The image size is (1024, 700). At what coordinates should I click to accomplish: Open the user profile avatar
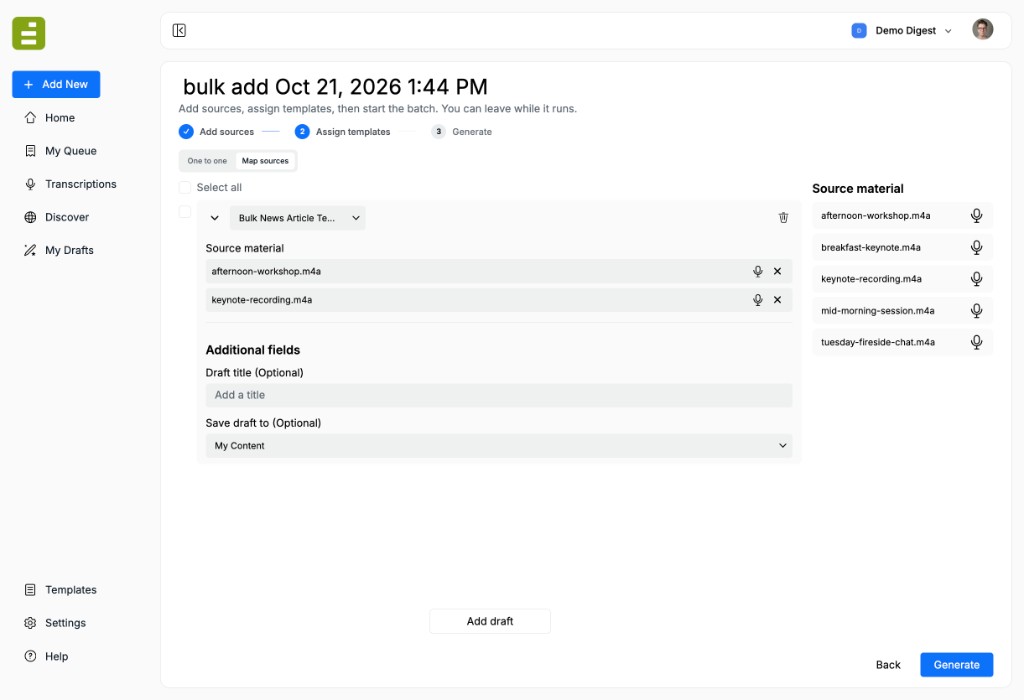click(982, 29)
